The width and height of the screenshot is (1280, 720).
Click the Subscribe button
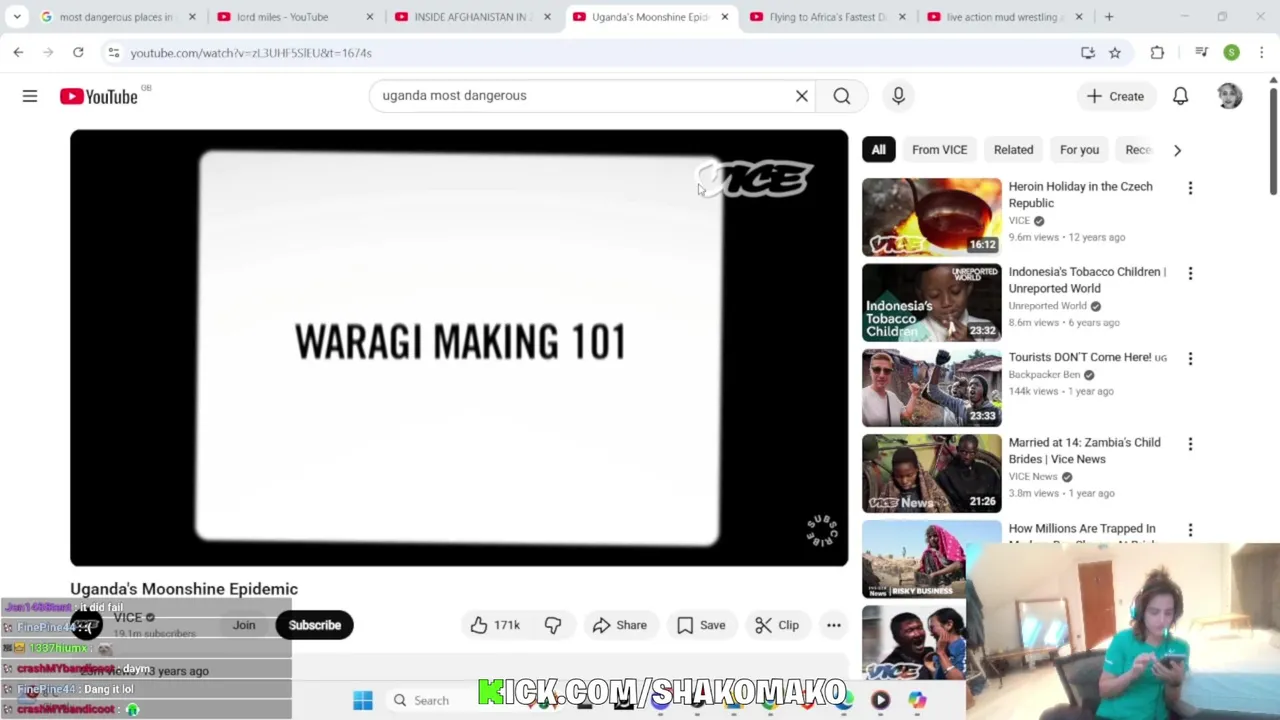(315, 625)
